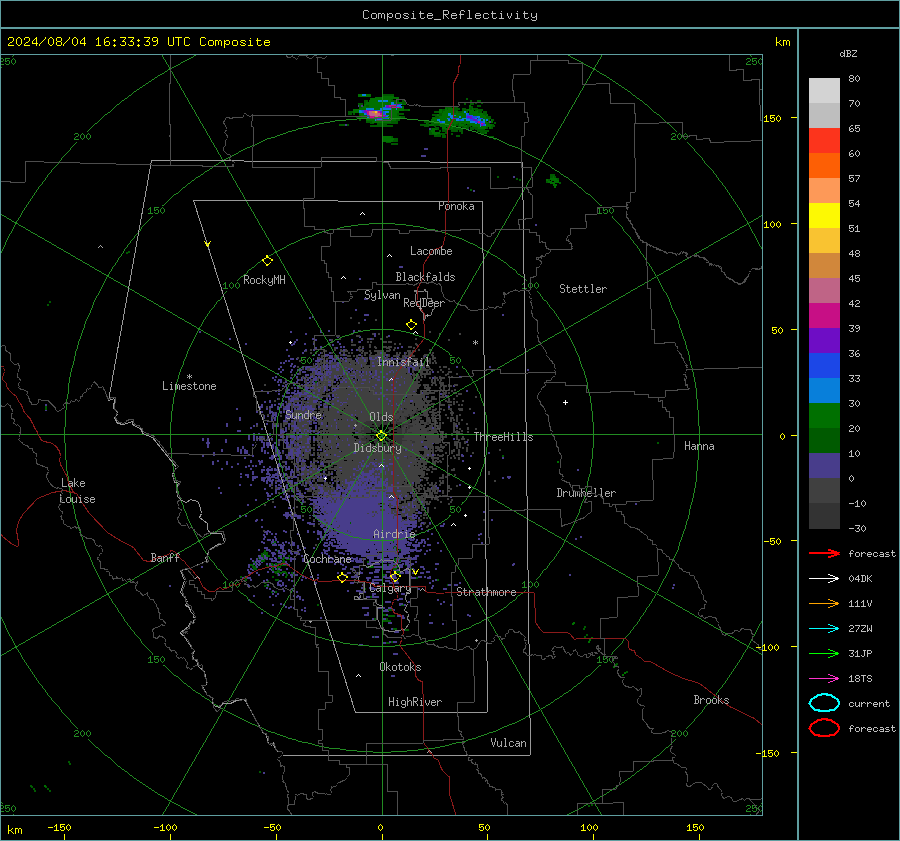This screenshot has width=900, height=841.
Task: Click yellow diamond marker above Calgary
Action: 395,576
